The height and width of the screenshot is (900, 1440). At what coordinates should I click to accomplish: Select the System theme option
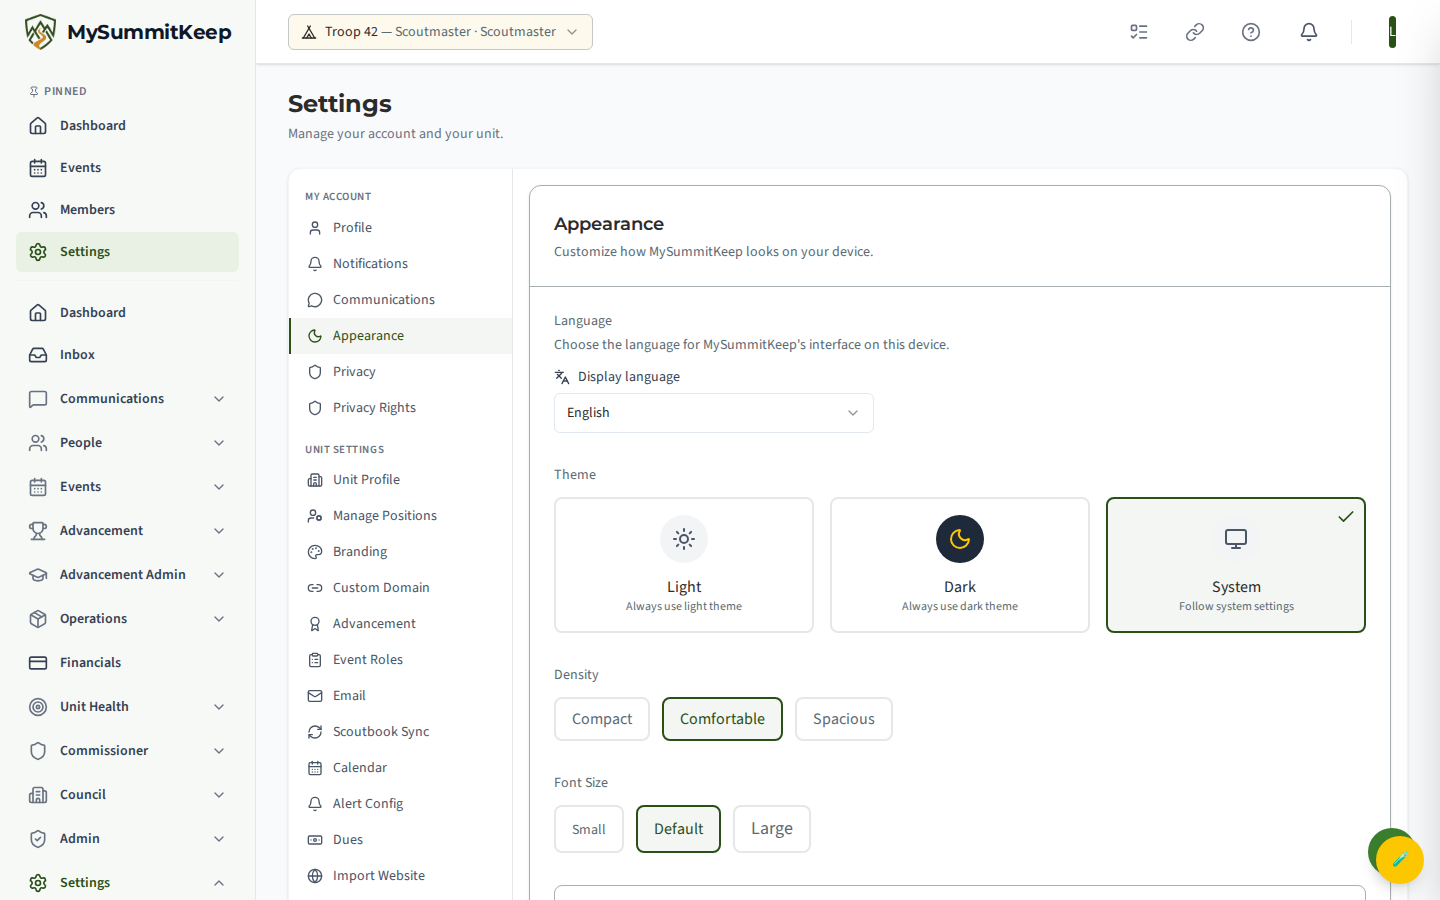pos(1236,565)
